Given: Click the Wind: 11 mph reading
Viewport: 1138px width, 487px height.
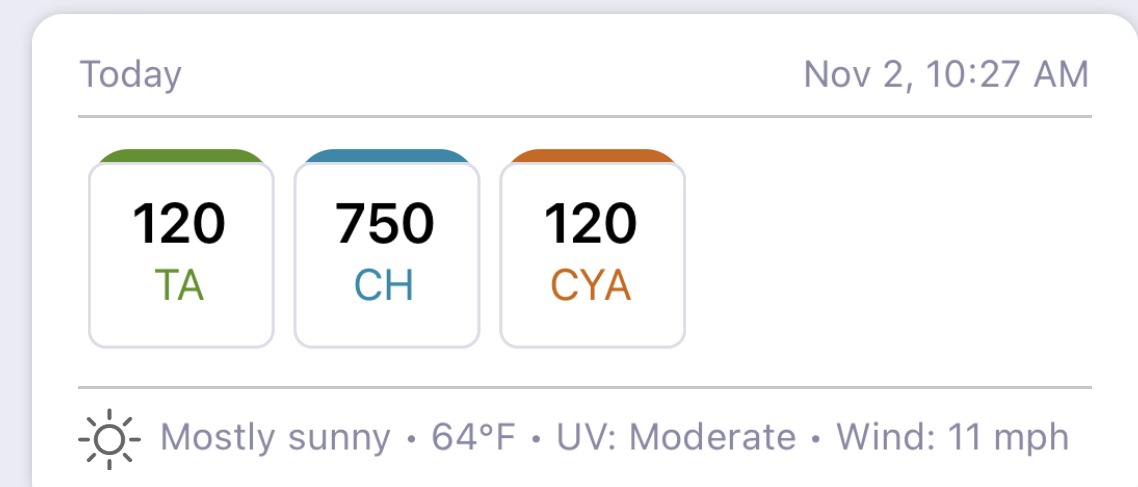Looking at the screenshot, I should 952,438.
